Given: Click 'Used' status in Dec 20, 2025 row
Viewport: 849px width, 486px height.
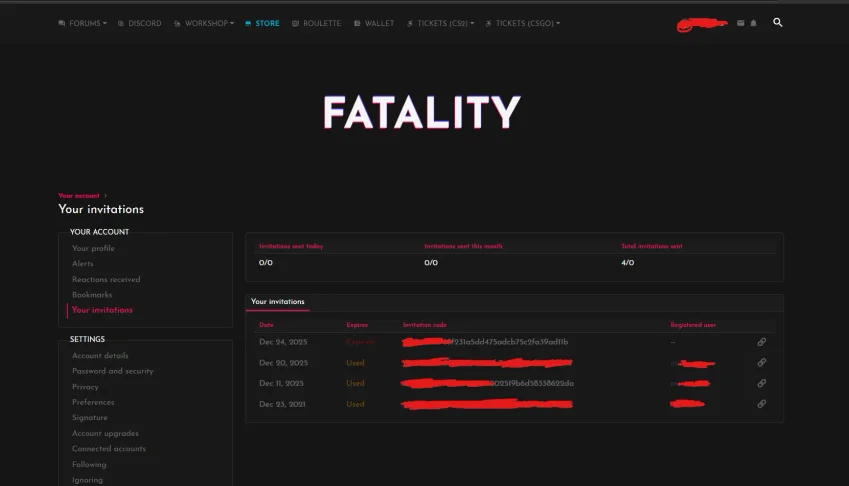Looking at the screenshot, I should [355, 363].
